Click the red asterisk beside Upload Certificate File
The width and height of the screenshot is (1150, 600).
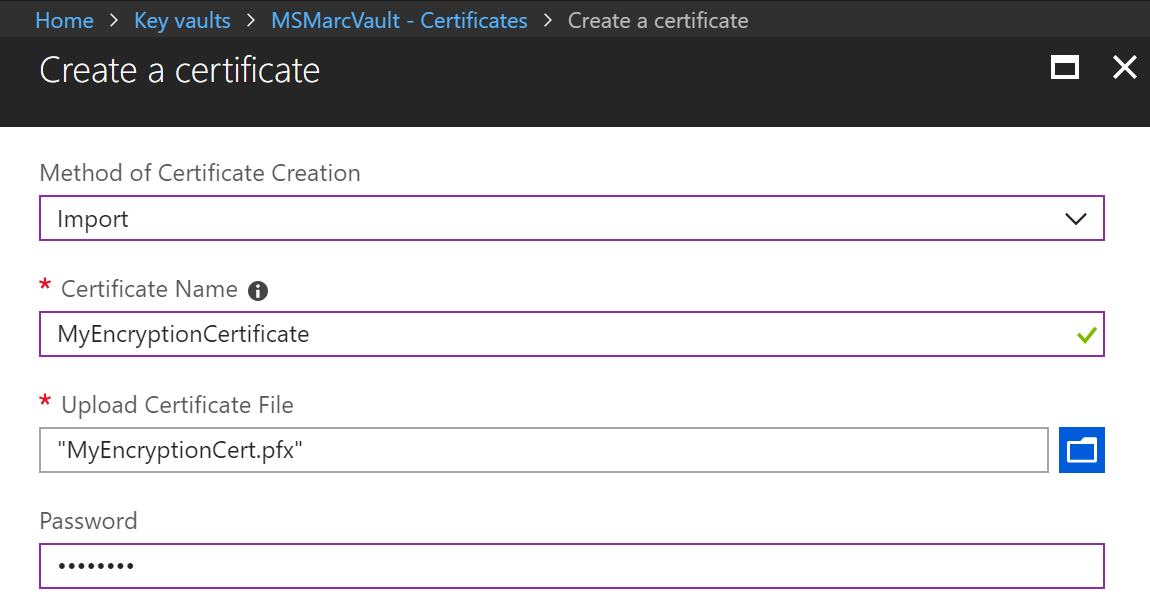44,404
